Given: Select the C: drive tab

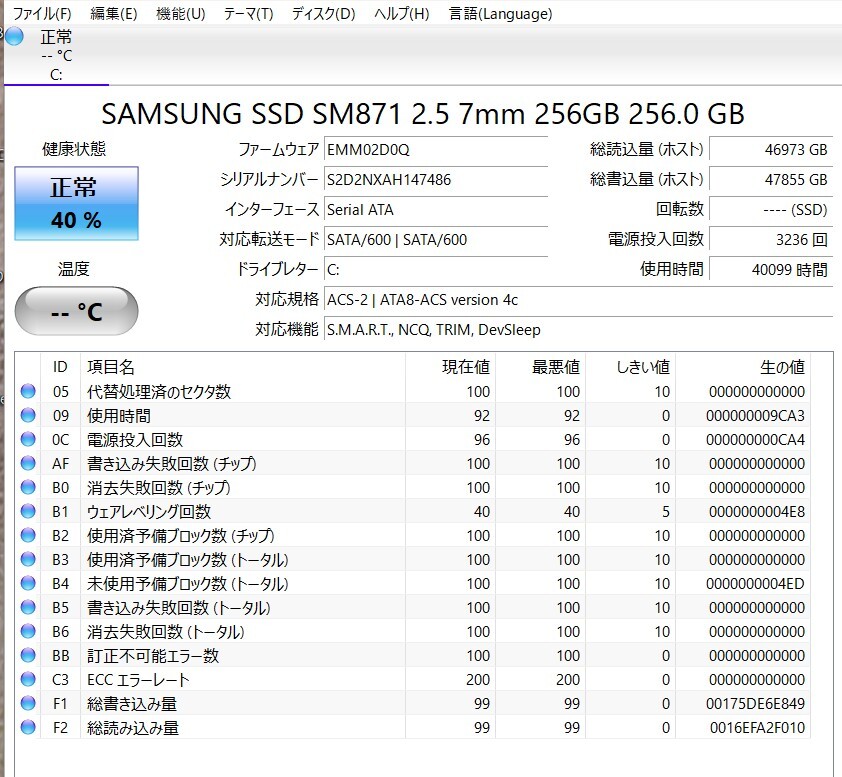Looking at the screenshot, I should click(56, 56).
